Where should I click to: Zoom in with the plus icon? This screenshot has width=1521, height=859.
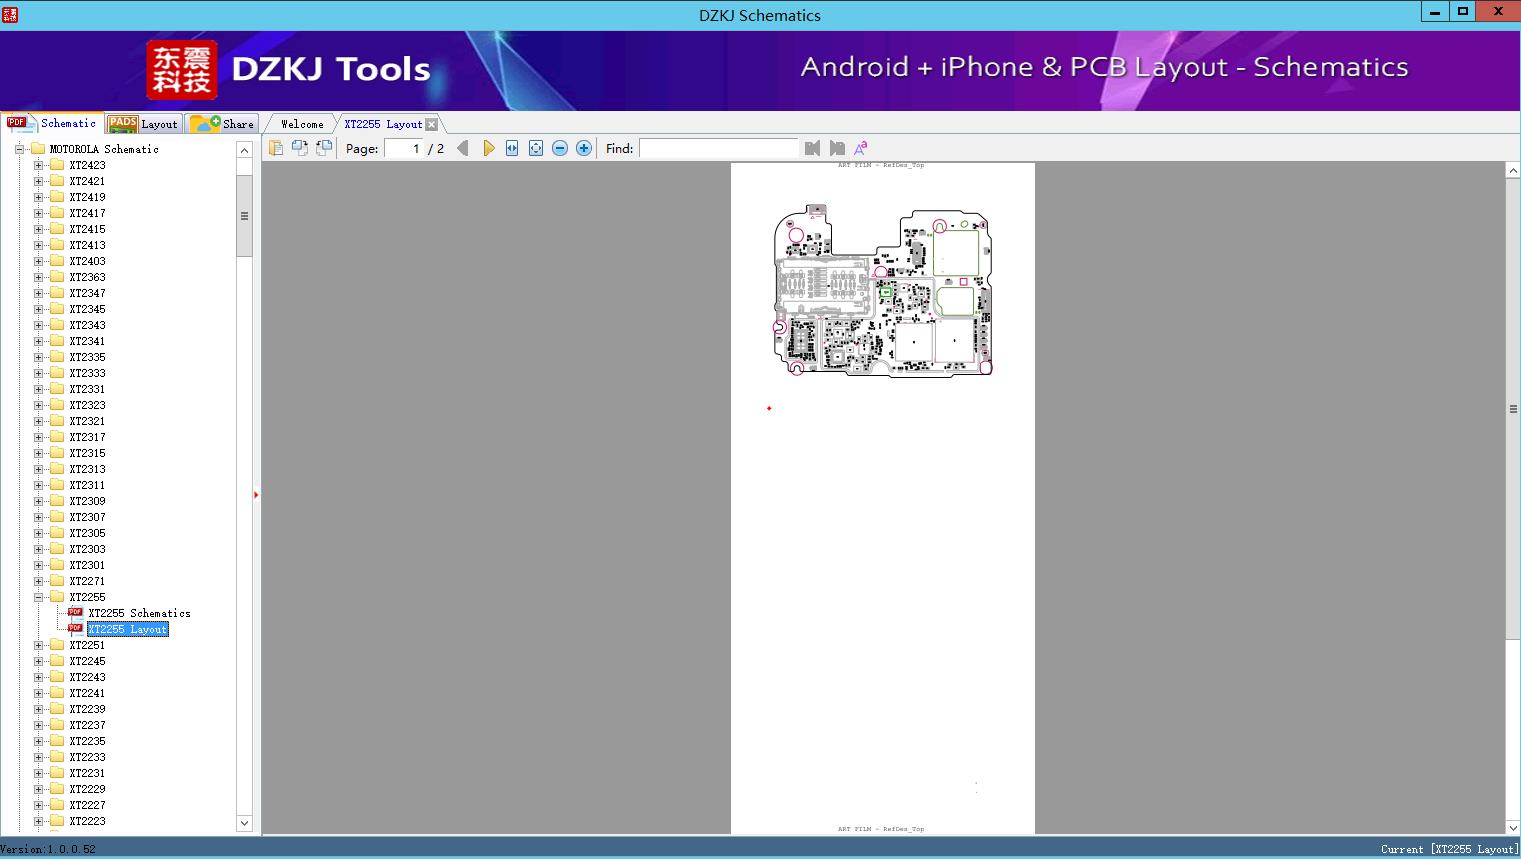[x=584, y=148]
